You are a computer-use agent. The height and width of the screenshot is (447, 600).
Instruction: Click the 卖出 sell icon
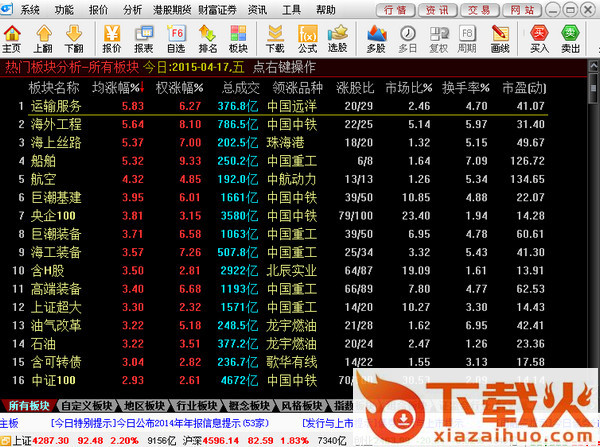(x=571, y=39)
